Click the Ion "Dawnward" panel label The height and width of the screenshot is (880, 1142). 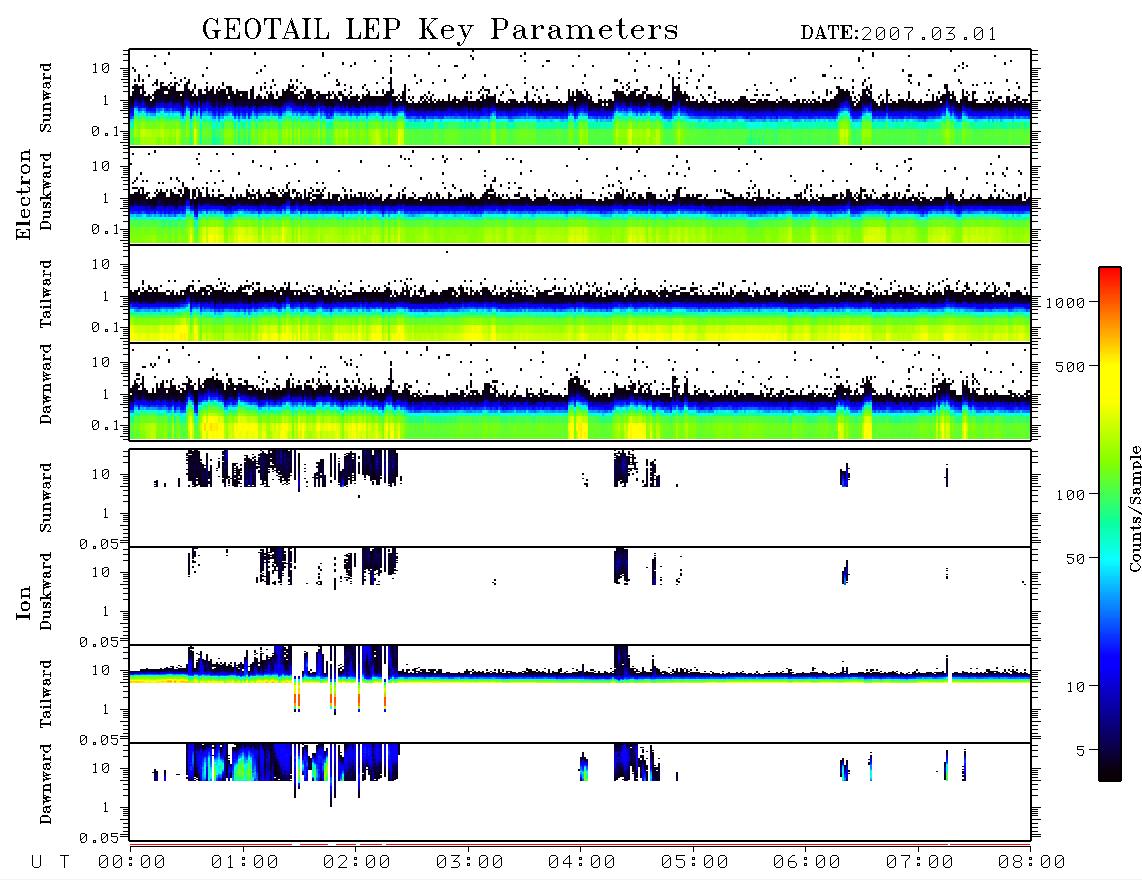[x=46, y=785]
